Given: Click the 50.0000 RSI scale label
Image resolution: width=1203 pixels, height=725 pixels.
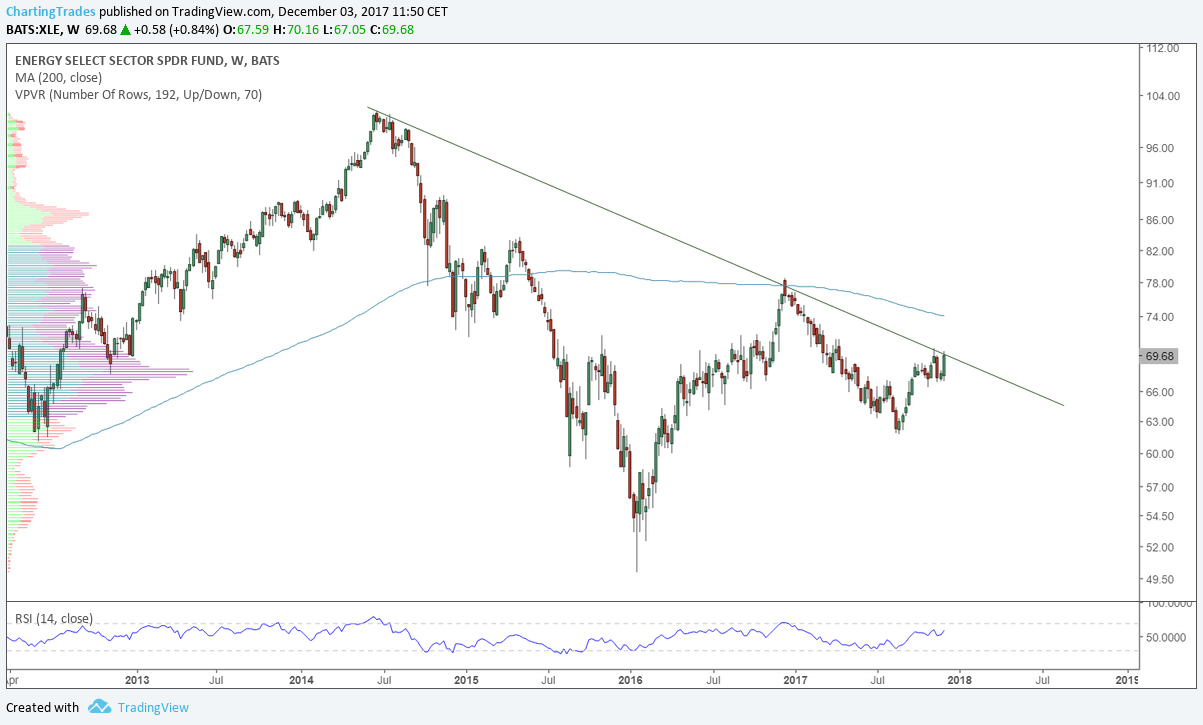Looking at the screenshot, I should click(x=1167, y=637).
